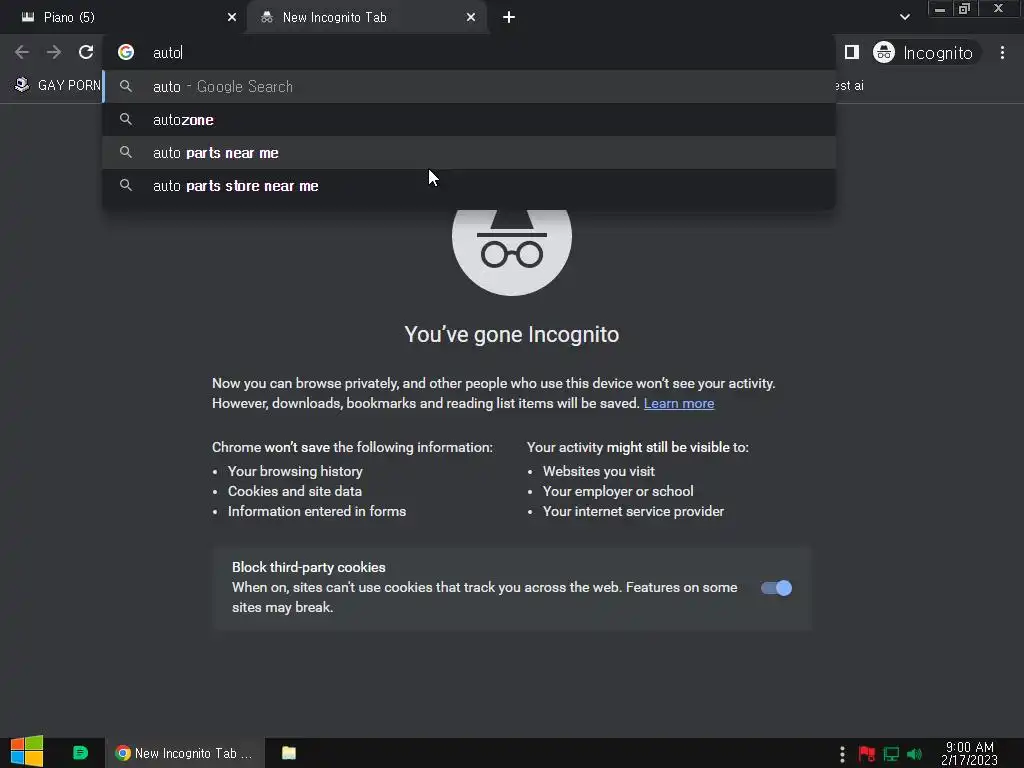1024x768 pixels.
Task: Choose the 'autozone' suggestion
Action: point(469,120)
